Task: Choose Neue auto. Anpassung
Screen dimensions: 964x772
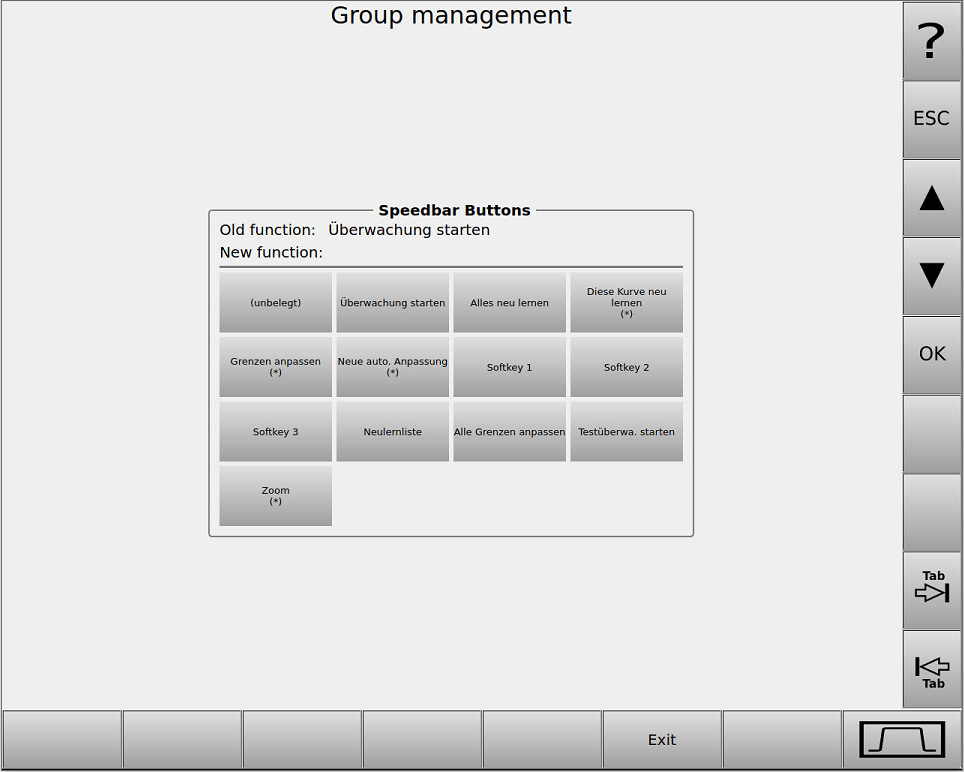Action: click(392, 367)
